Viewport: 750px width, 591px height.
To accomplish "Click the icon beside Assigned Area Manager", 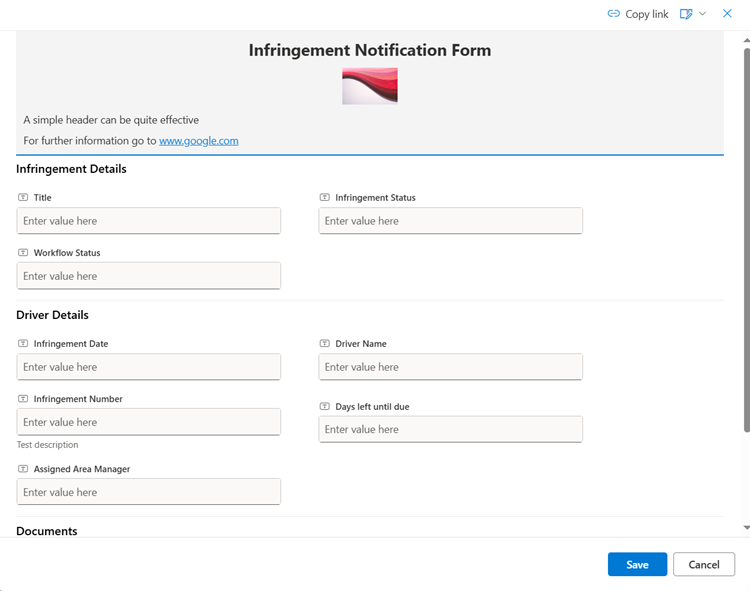I will 23,469.
